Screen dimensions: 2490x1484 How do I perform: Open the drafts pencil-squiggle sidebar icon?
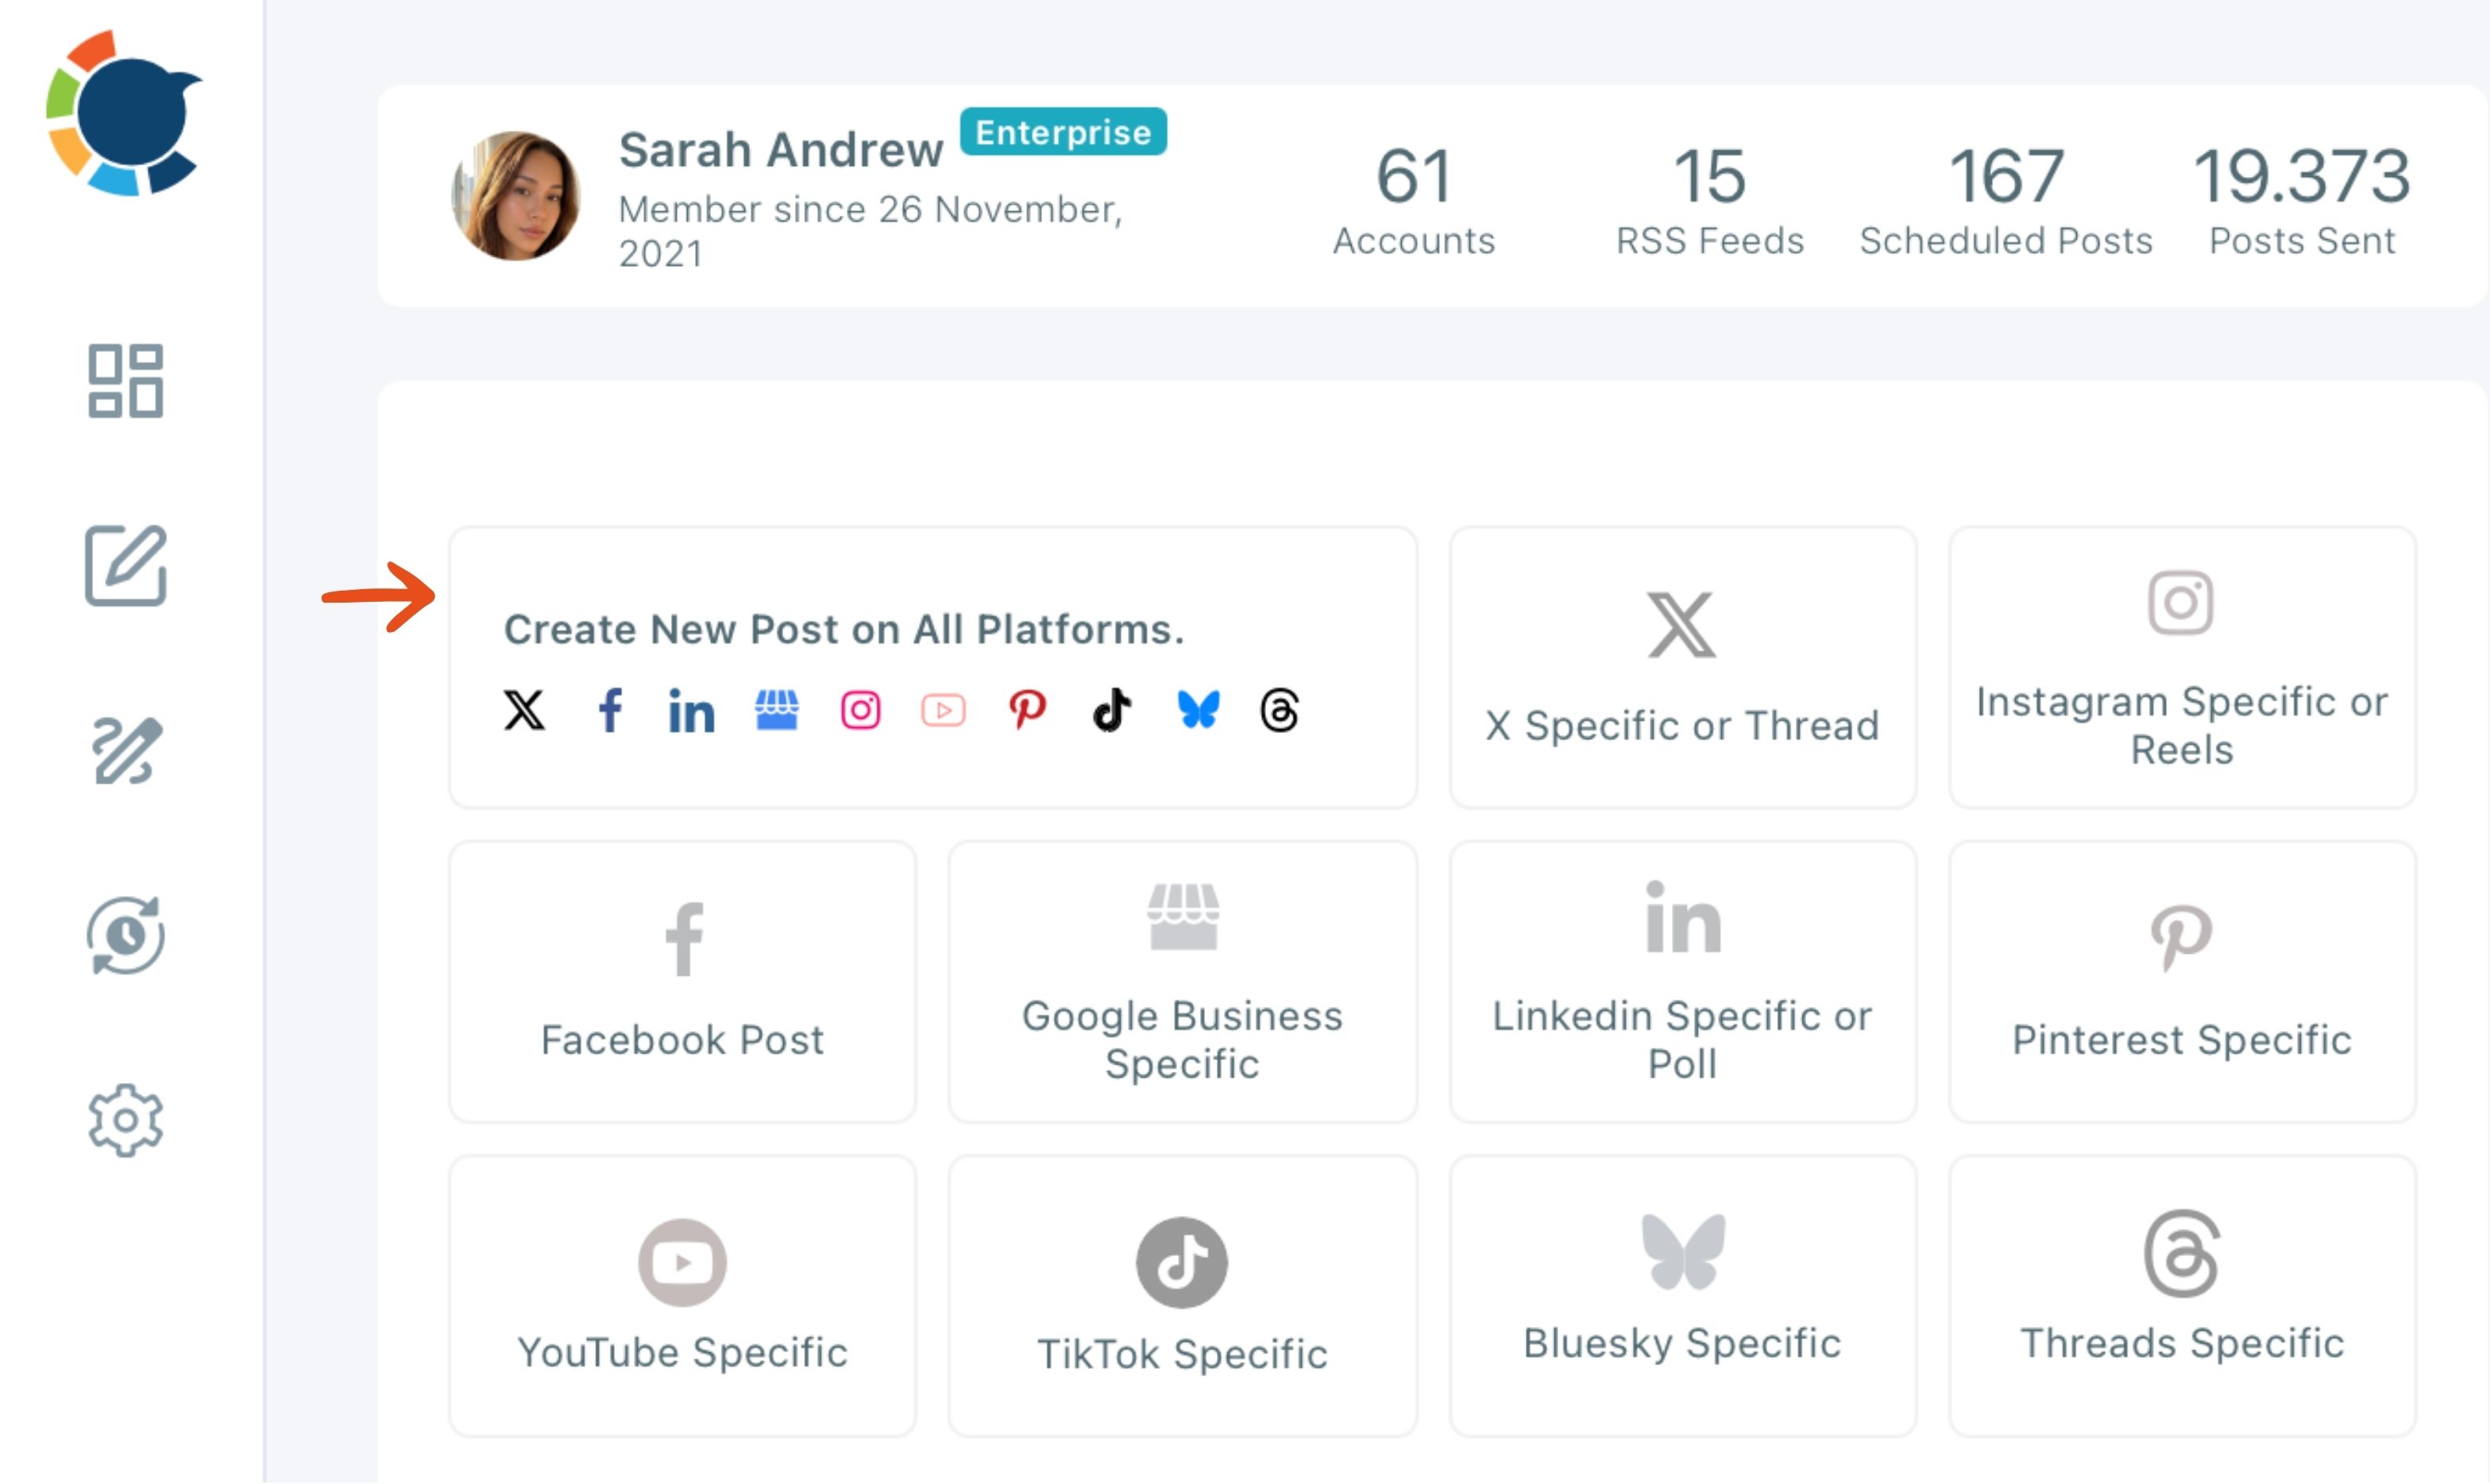(127, 750)
